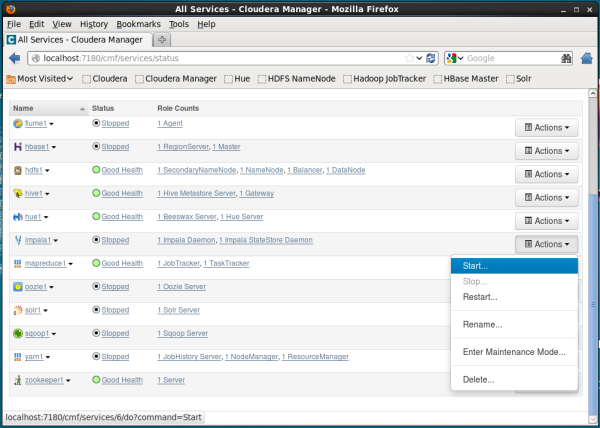Click the Firefox home icon
Screen dimensions: 600x428
pos(587,58)
